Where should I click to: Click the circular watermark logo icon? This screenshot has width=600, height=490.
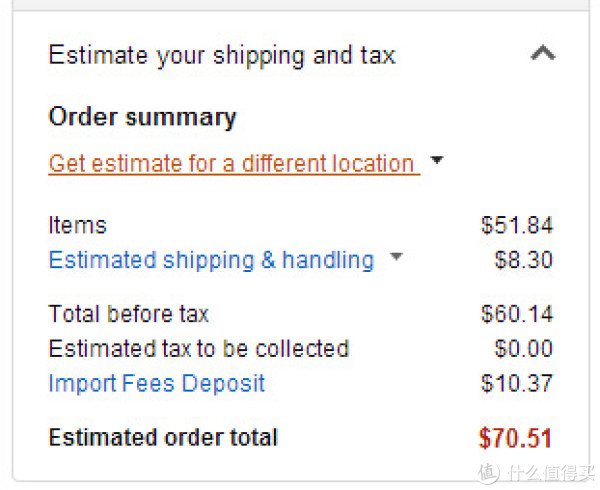[x=489, y=472]
